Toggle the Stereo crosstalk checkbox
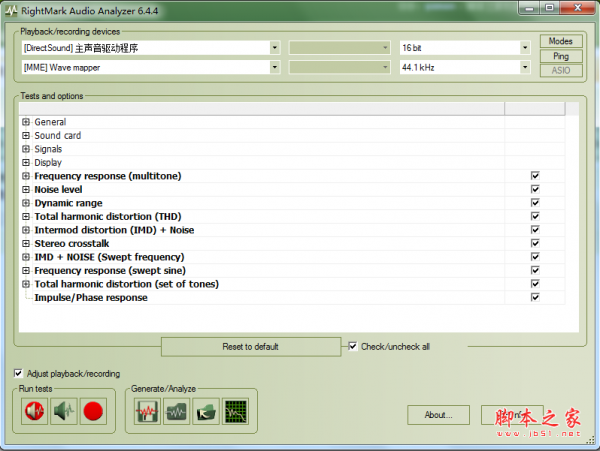The height and width of the screenshot is (451, 600). tap(535, 243)
